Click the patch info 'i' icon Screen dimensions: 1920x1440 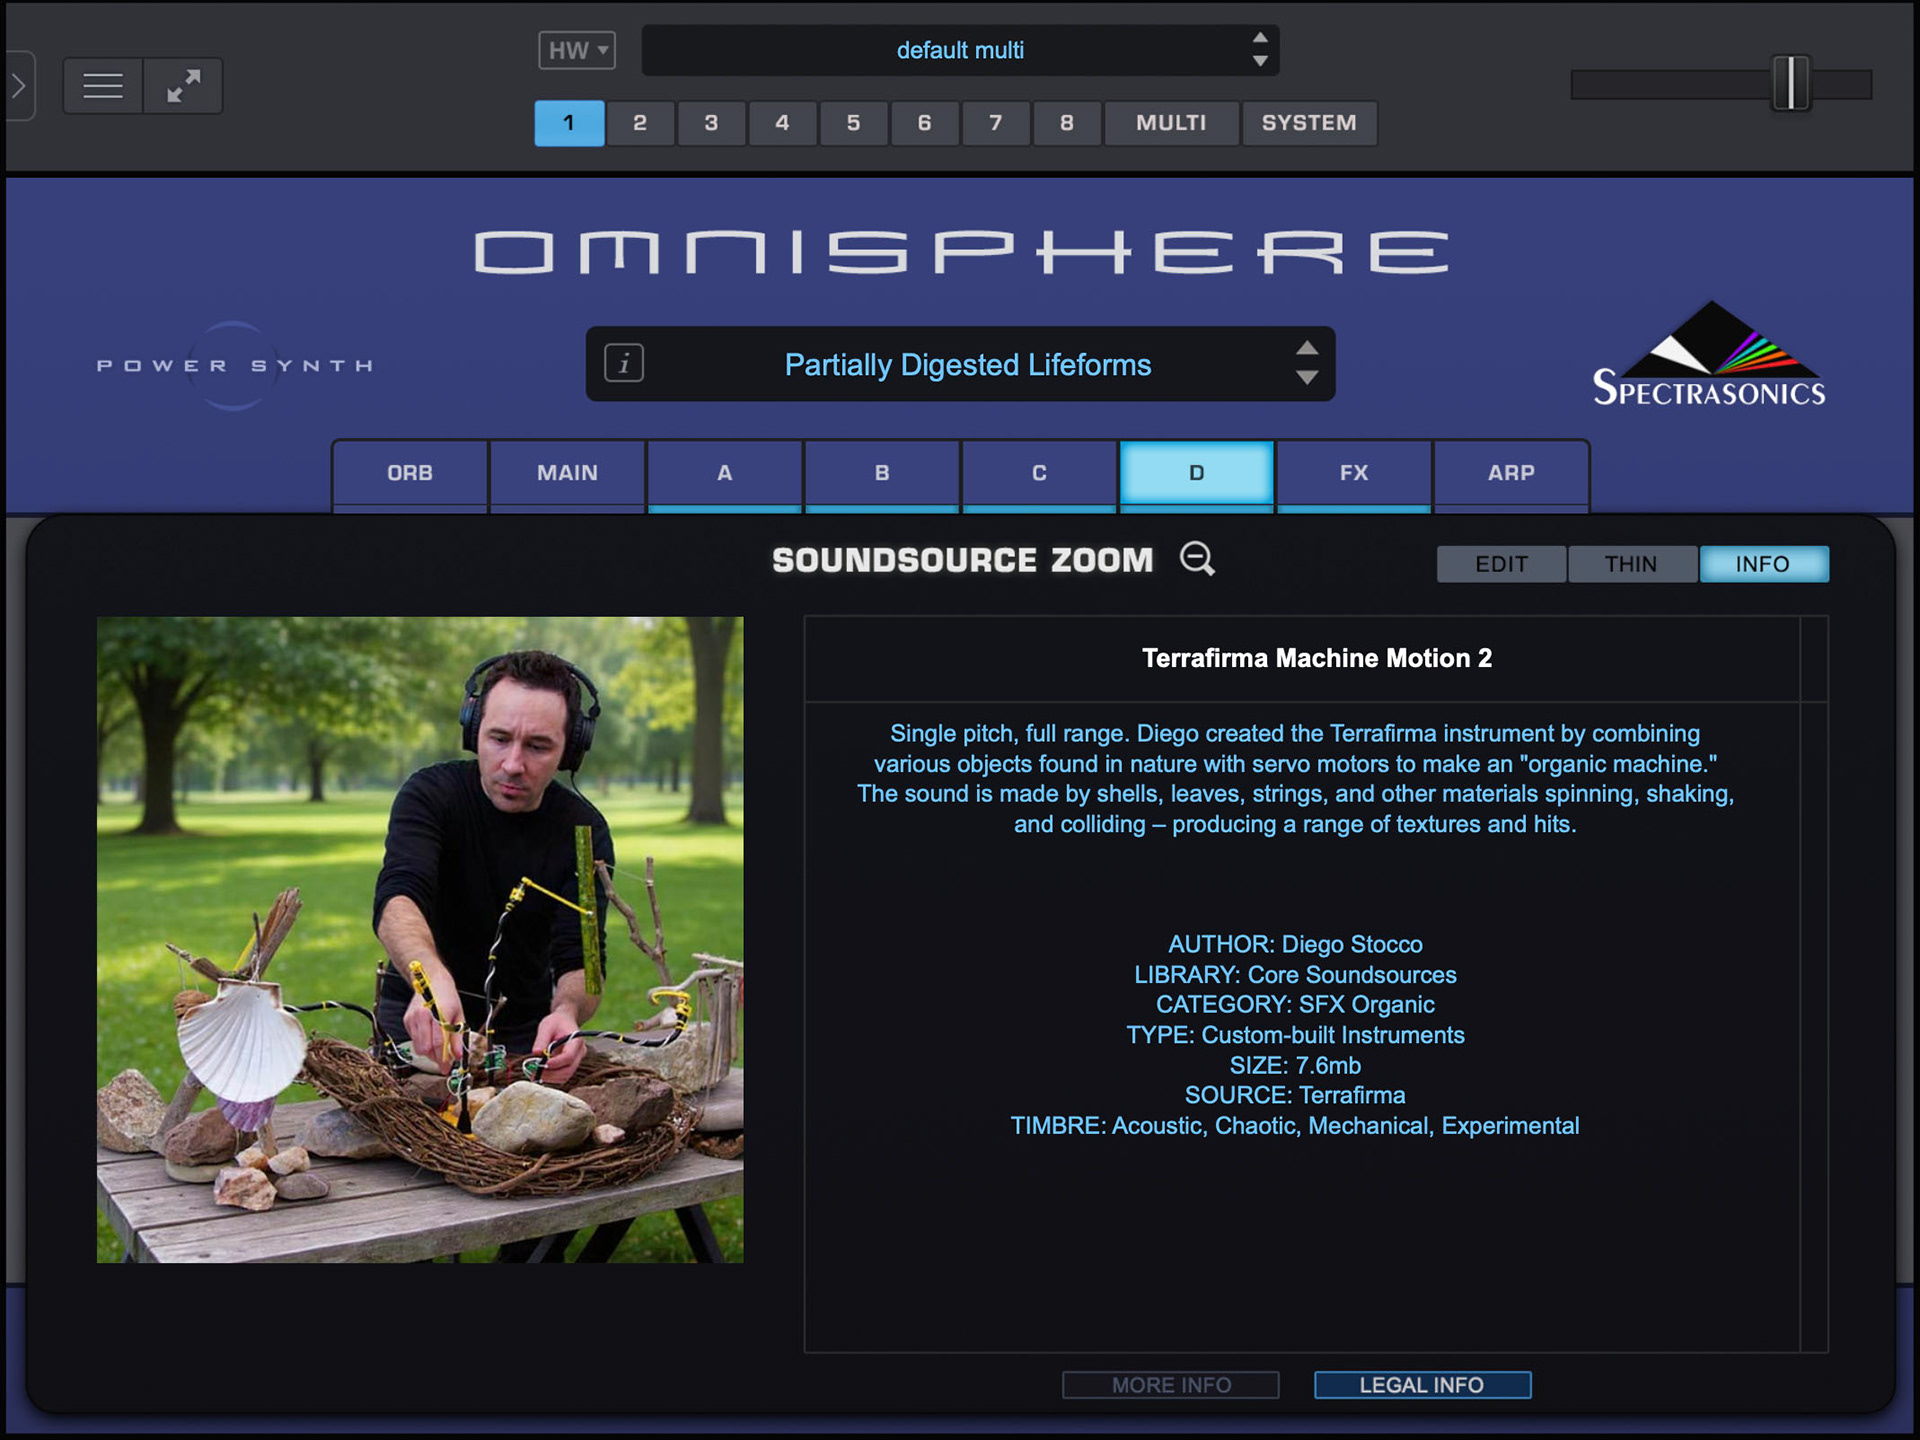tap(624, 363)
